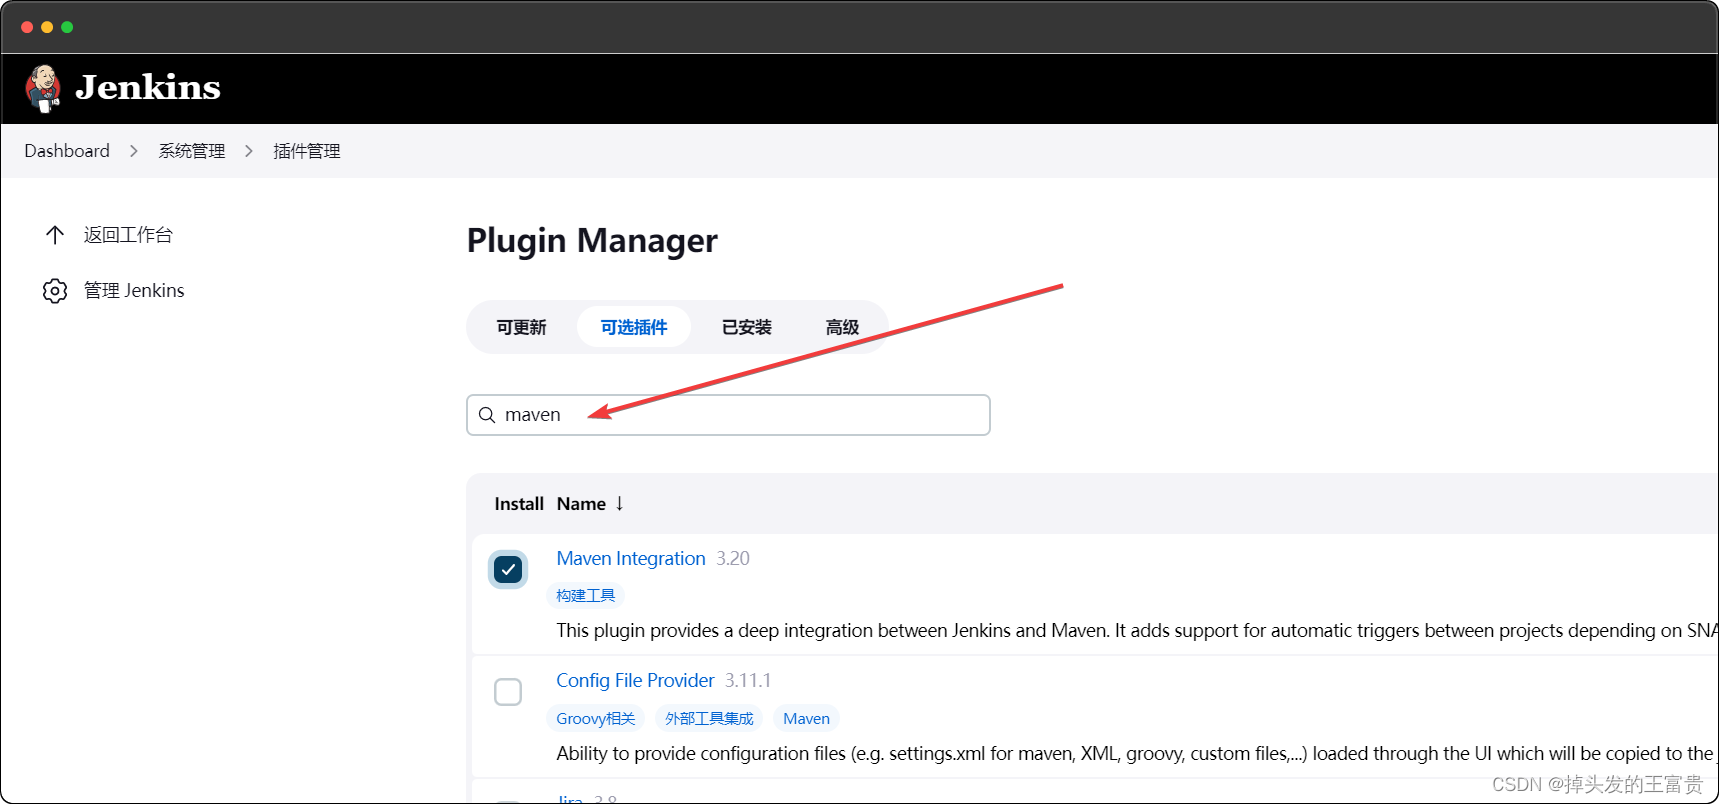Click the Maven category tag
The image size is (1719, 804).
pyautogui.click(x=806, y=719)
